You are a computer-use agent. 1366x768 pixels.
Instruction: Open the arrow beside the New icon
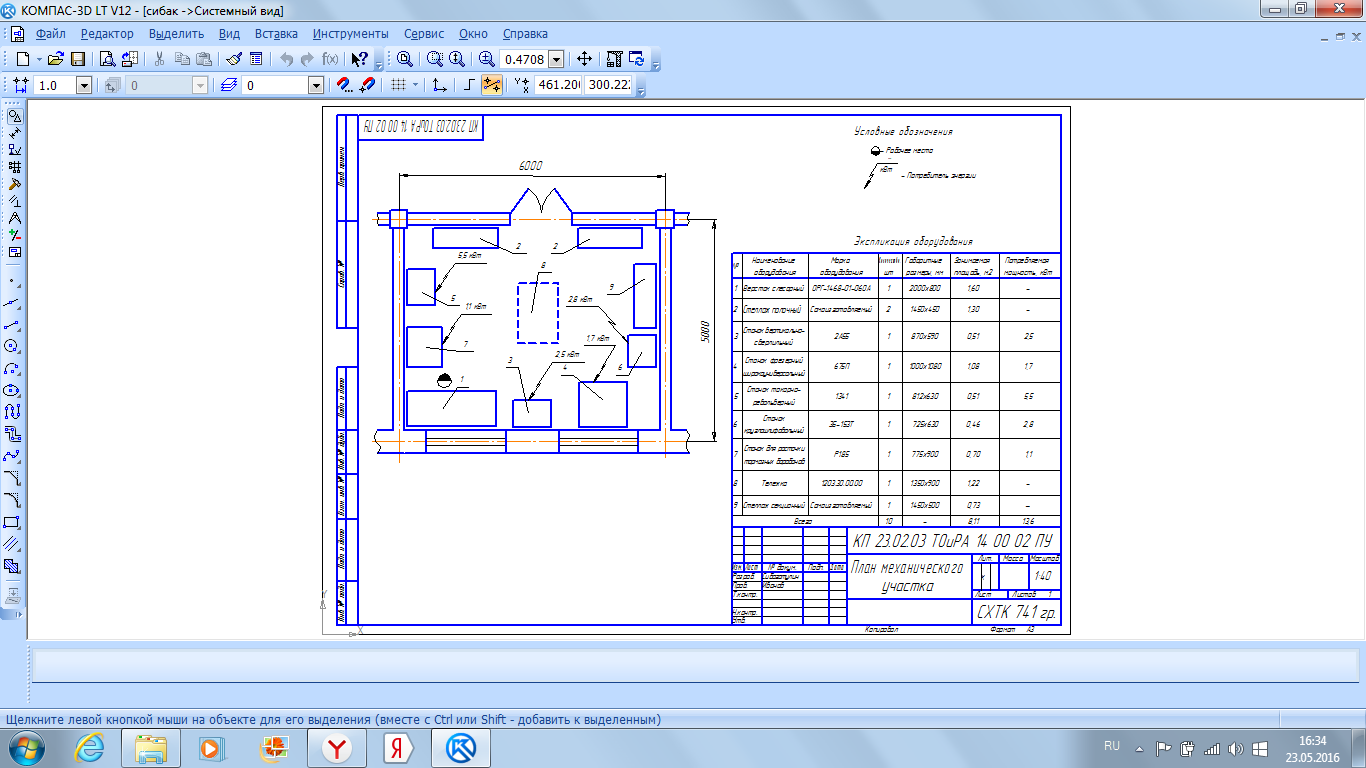pyautogui.click(x=39, y=59)
